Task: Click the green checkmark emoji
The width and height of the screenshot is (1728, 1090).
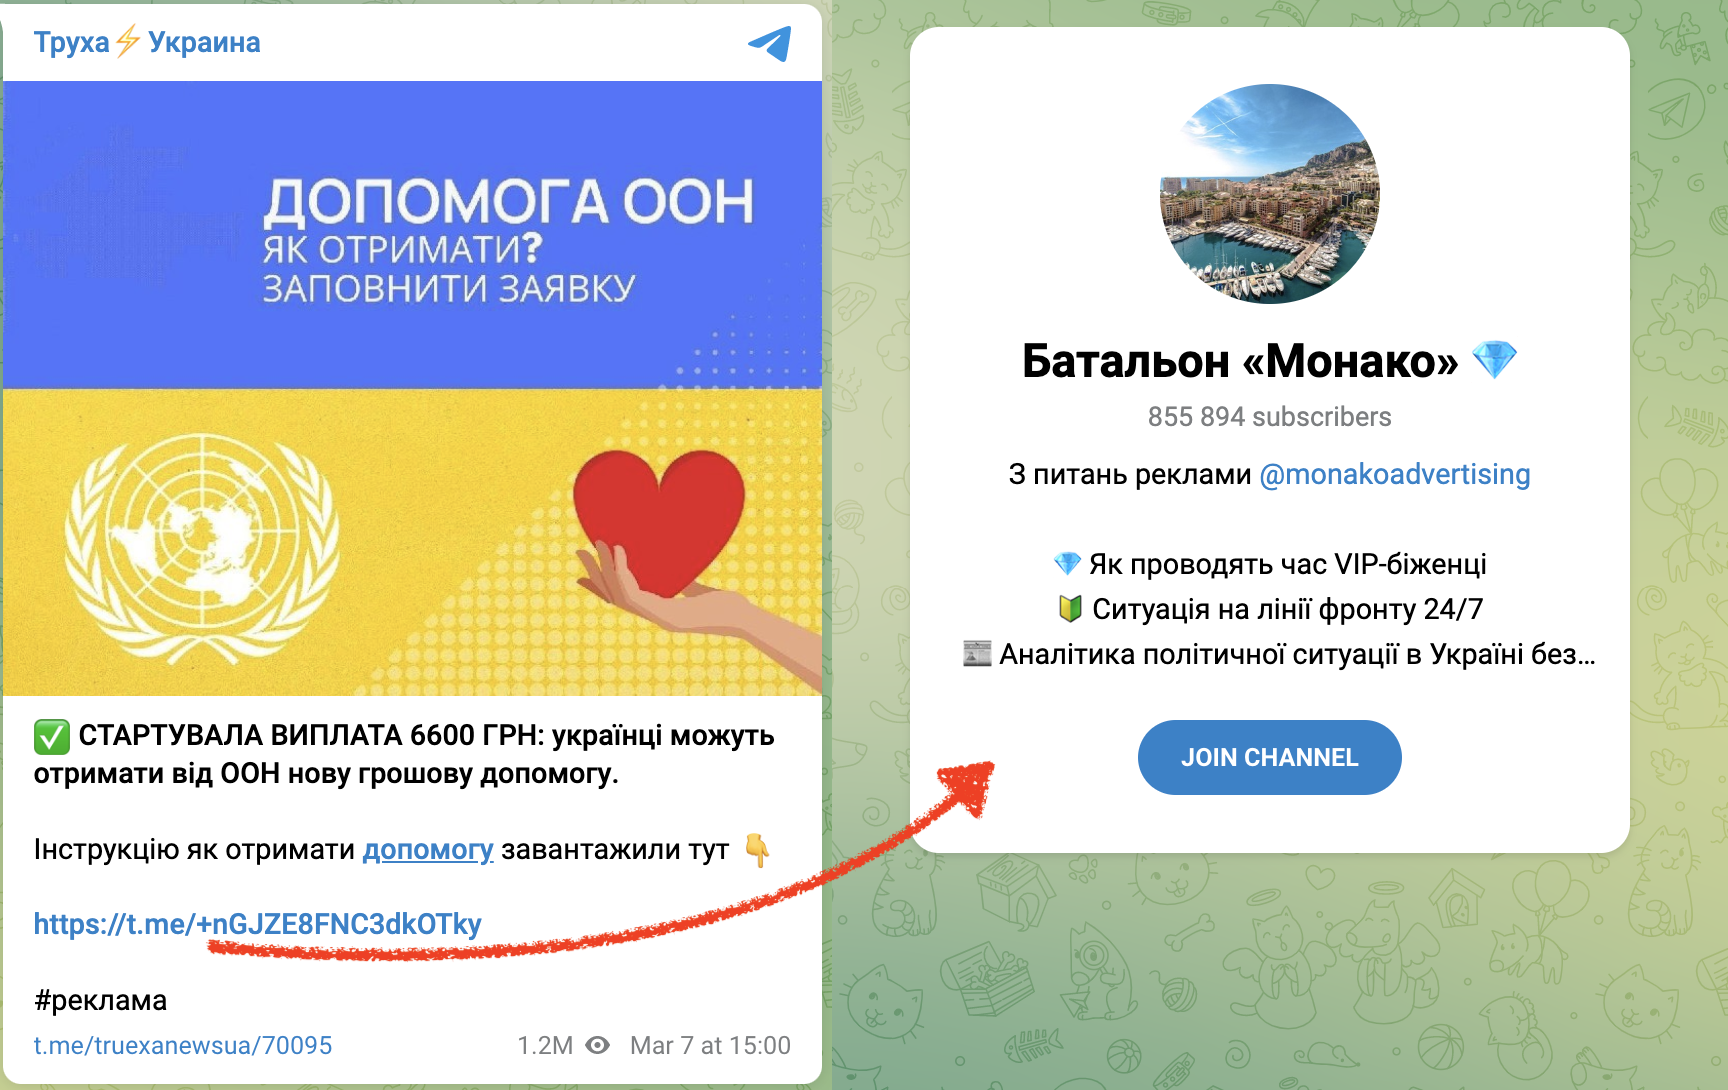Action: (x=51, y=736)
